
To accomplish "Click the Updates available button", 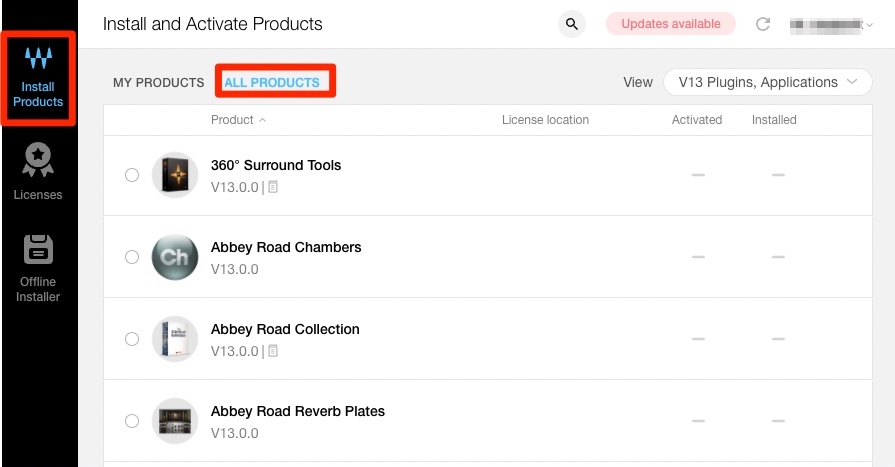I will click(x=671, y=24).
